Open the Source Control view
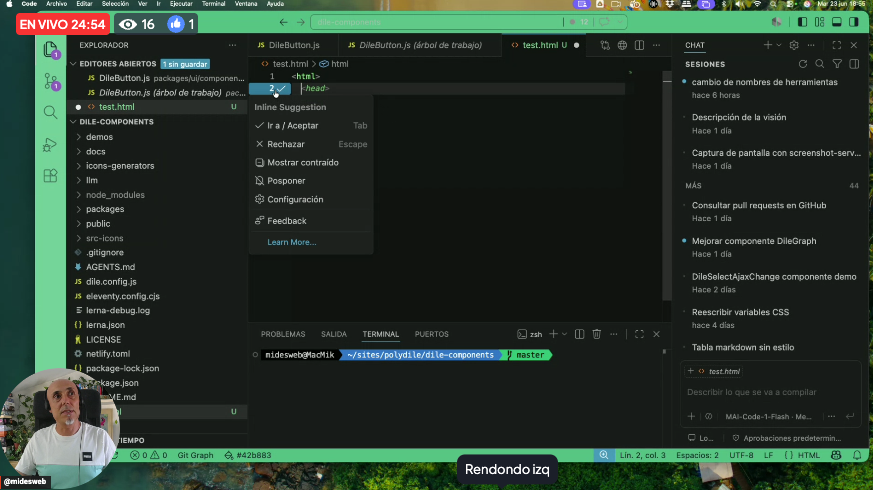Viewport: 873px width, 490px height. 51,82
